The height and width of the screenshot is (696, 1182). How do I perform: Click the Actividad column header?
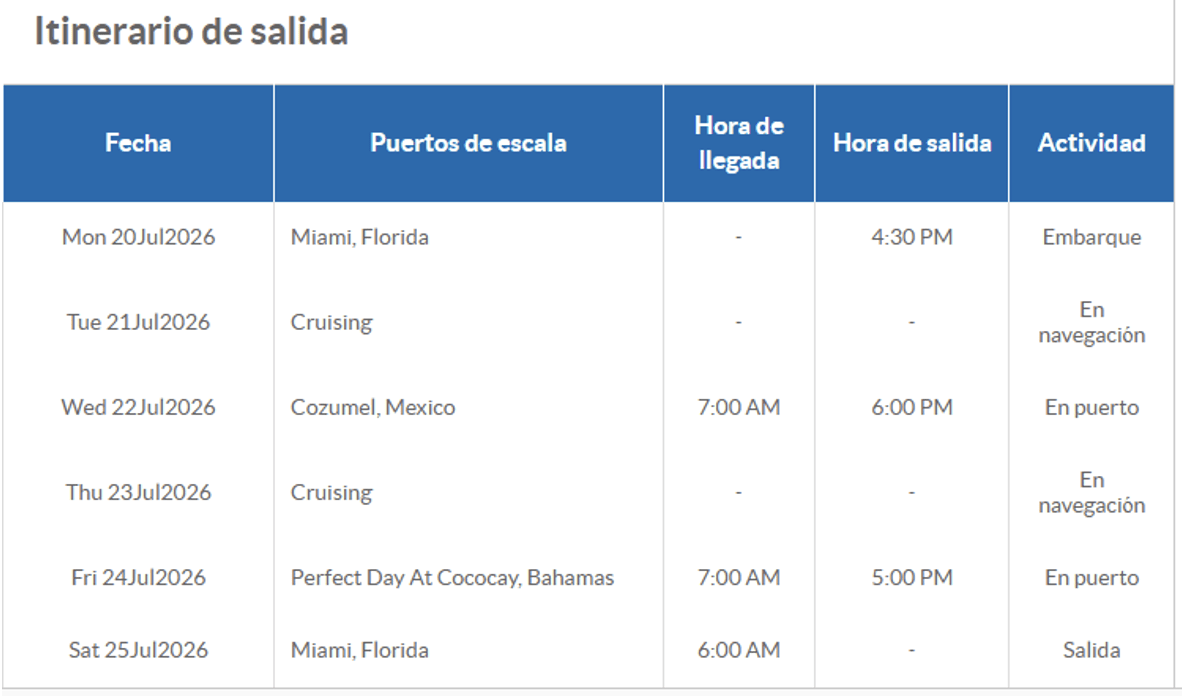(x=1091, y=143)
